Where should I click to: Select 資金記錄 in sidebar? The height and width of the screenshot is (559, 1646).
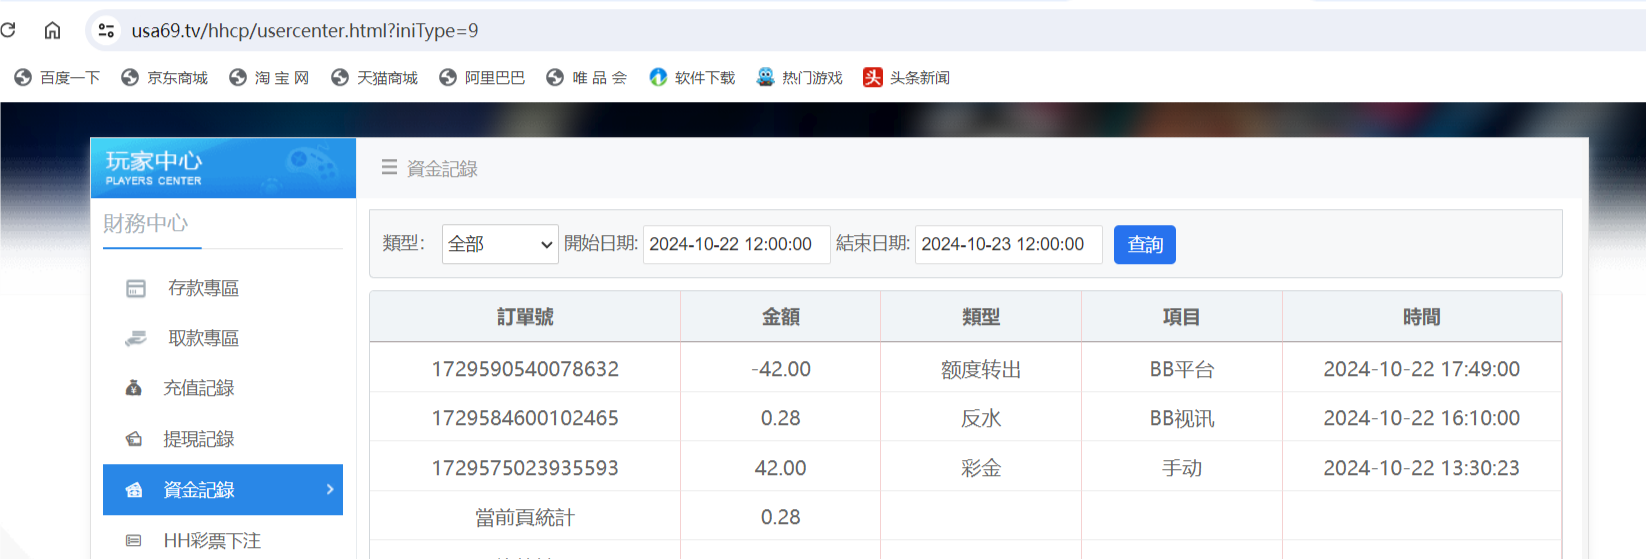(223, 490)
